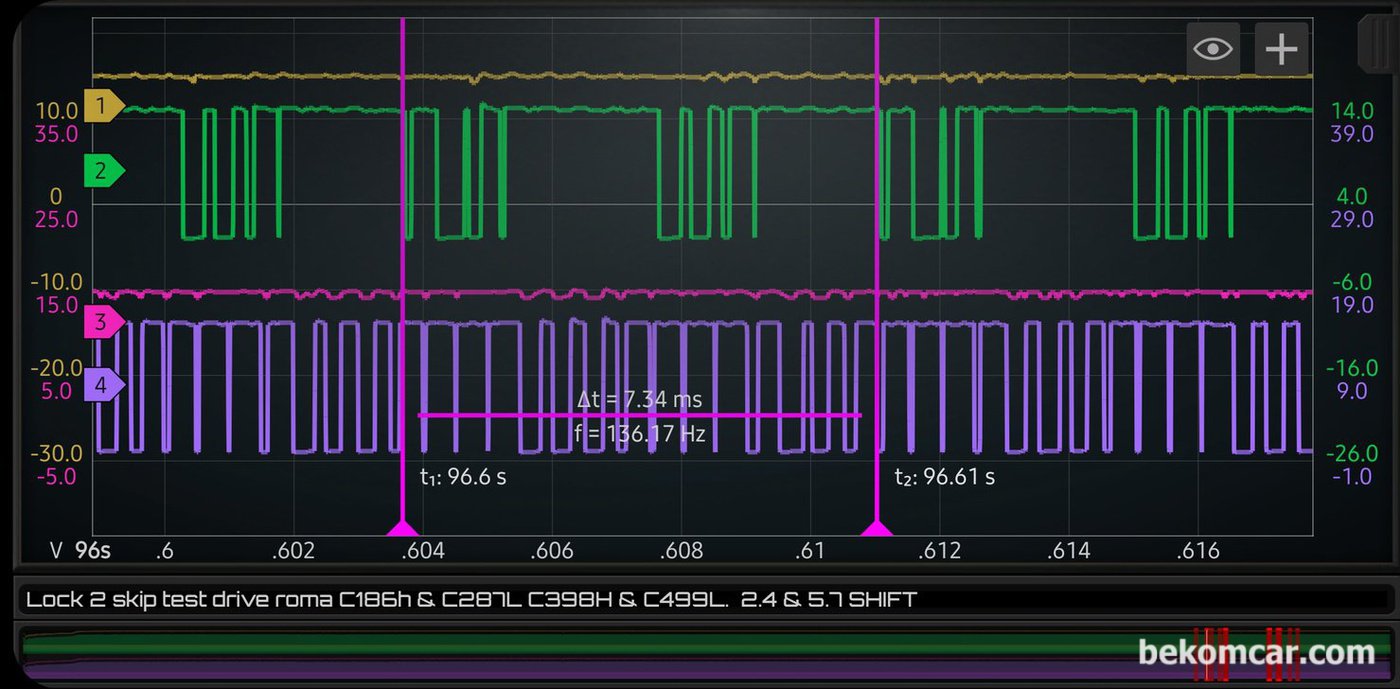This screenshot has height=689, width=1400.
Task: Click the .61 time axis tick label
Action: [810, 550]
